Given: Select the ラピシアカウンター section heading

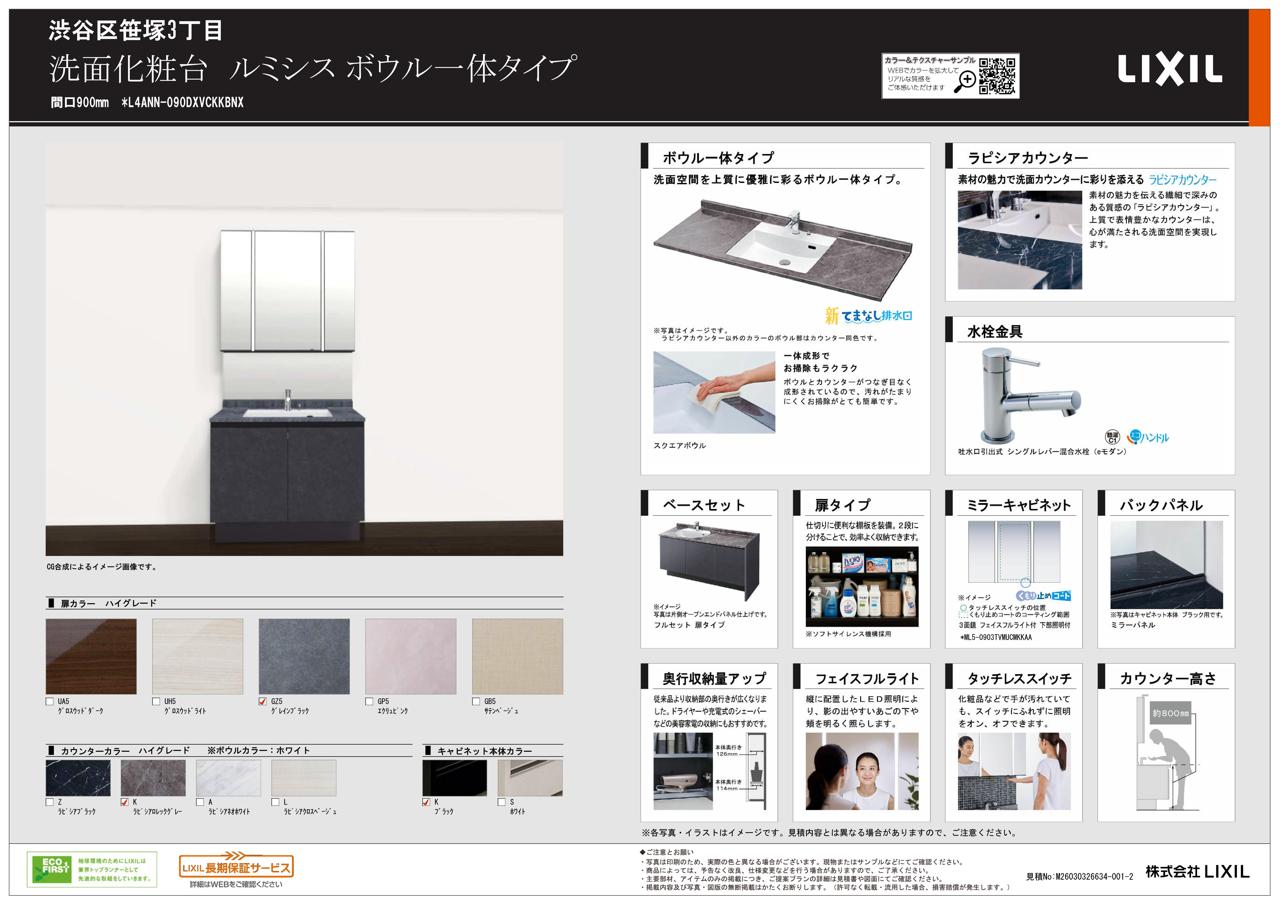Looking at the screenshot, I should (x=1027, y=158).
